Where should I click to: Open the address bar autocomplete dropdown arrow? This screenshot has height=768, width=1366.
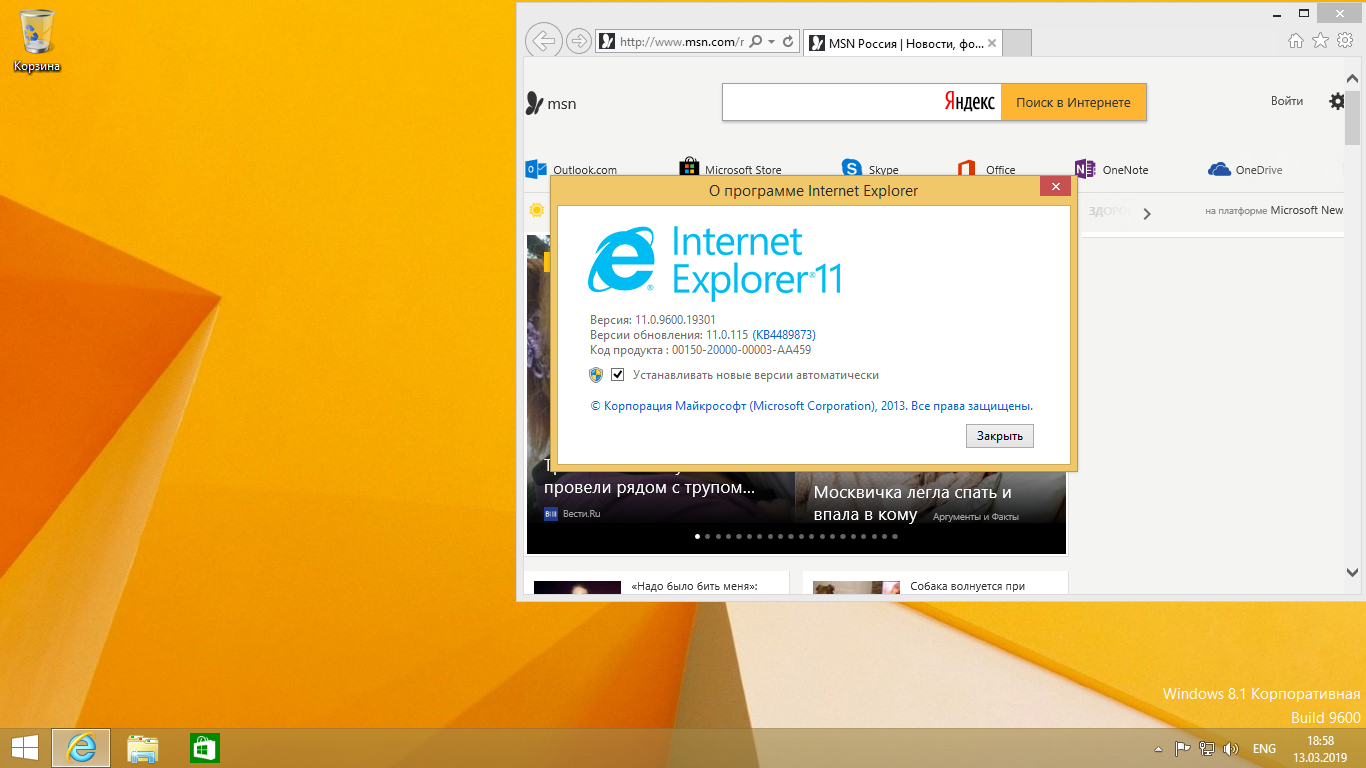click(772, 42)
